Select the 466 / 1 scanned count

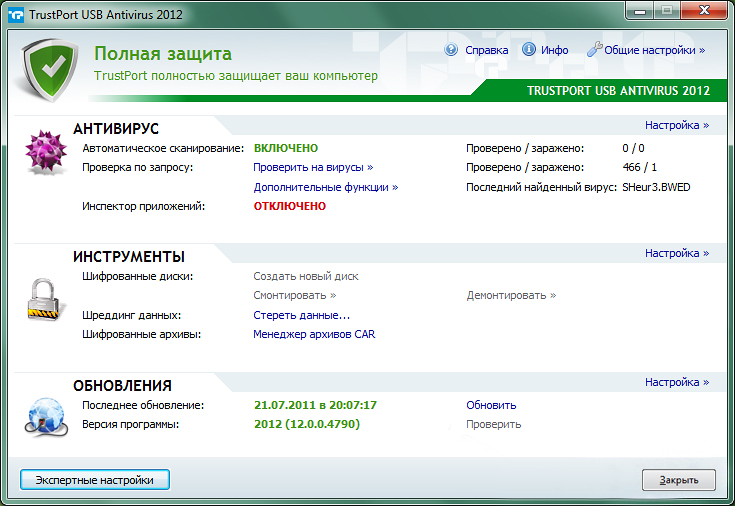(x=639, y=167)
